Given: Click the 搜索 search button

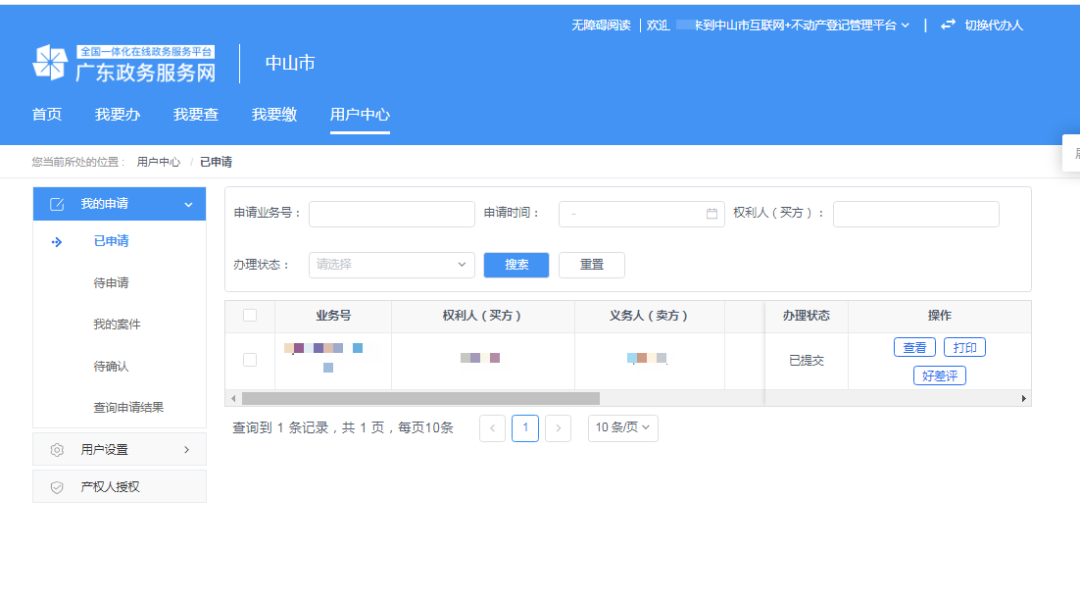Looking at the screenshot, I should (x=516, y=264).
